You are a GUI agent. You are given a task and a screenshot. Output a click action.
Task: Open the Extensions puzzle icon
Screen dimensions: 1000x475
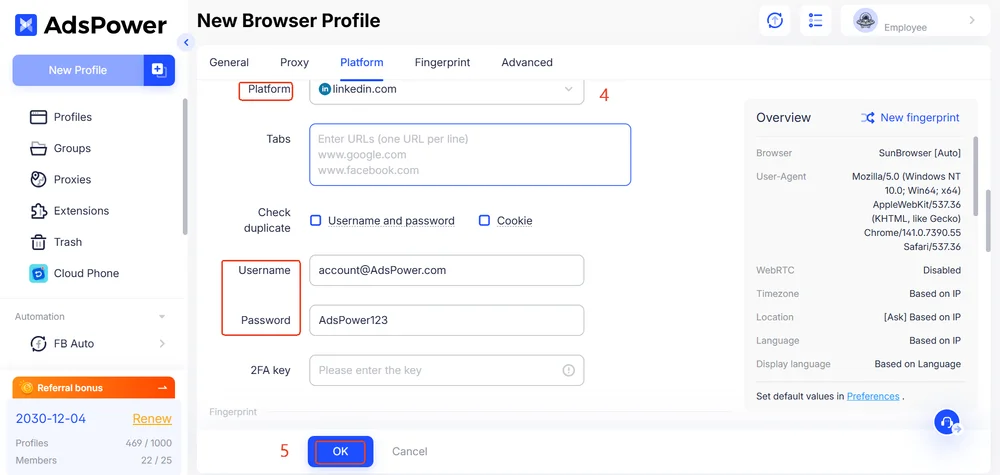39,211
